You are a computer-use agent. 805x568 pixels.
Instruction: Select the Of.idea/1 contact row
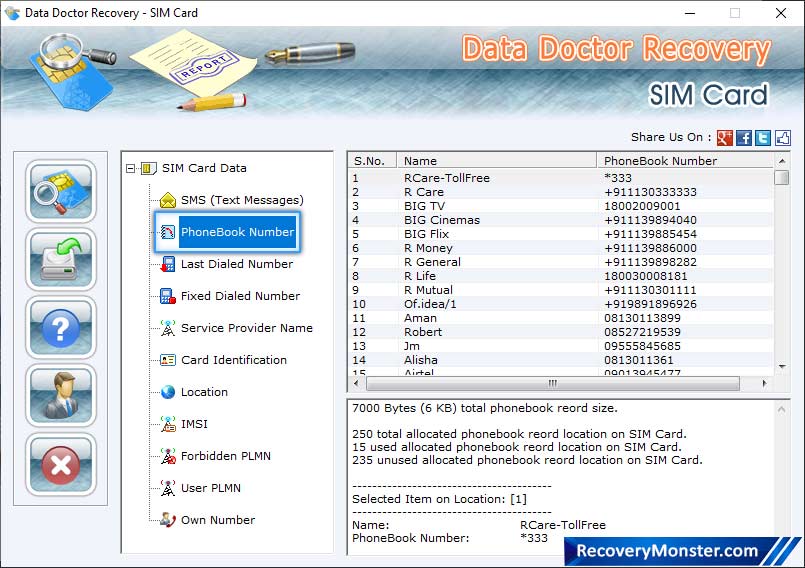point(561,304)
